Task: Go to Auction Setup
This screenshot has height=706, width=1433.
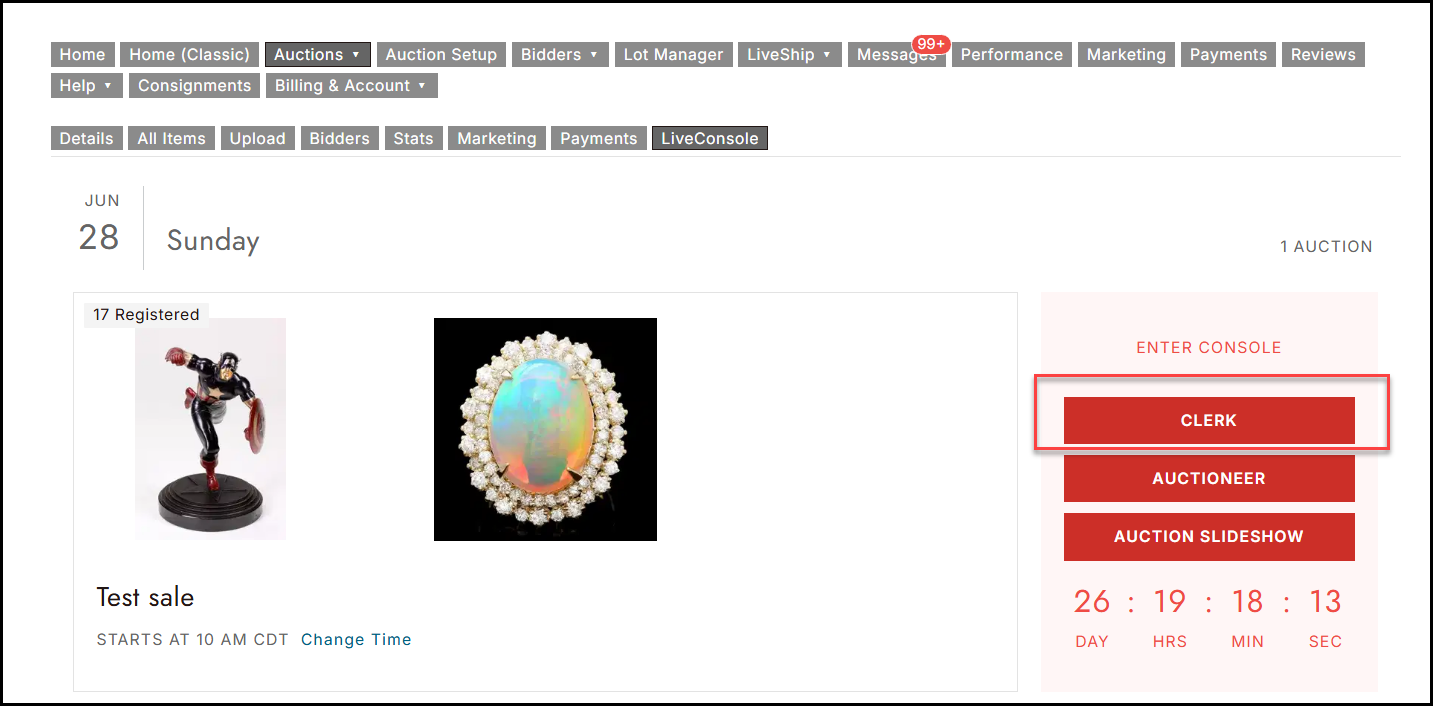Action: 441,55
